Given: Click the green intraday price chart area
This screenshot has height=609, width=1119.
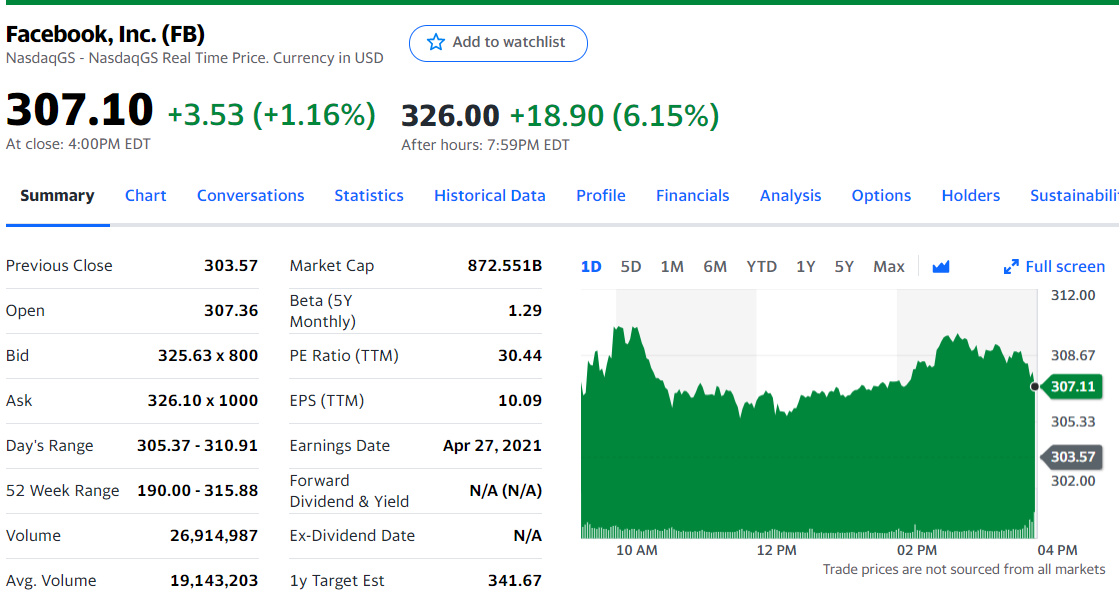Looking at the screenshot, I should (x=800, y=460).
